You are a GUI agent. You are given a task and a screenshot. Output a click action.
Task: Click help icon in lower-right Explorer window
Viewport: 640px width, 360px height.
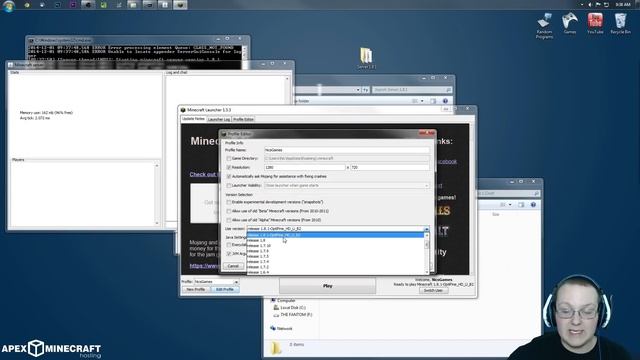click(533, 204)
